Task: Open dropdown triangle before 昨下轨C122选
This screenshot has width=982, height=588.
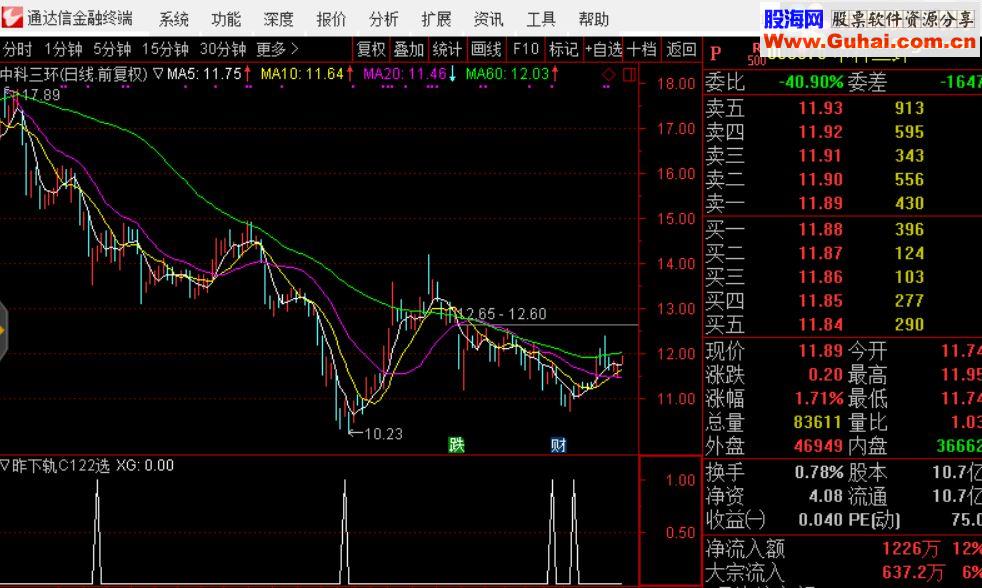Action: click(5, 465)
